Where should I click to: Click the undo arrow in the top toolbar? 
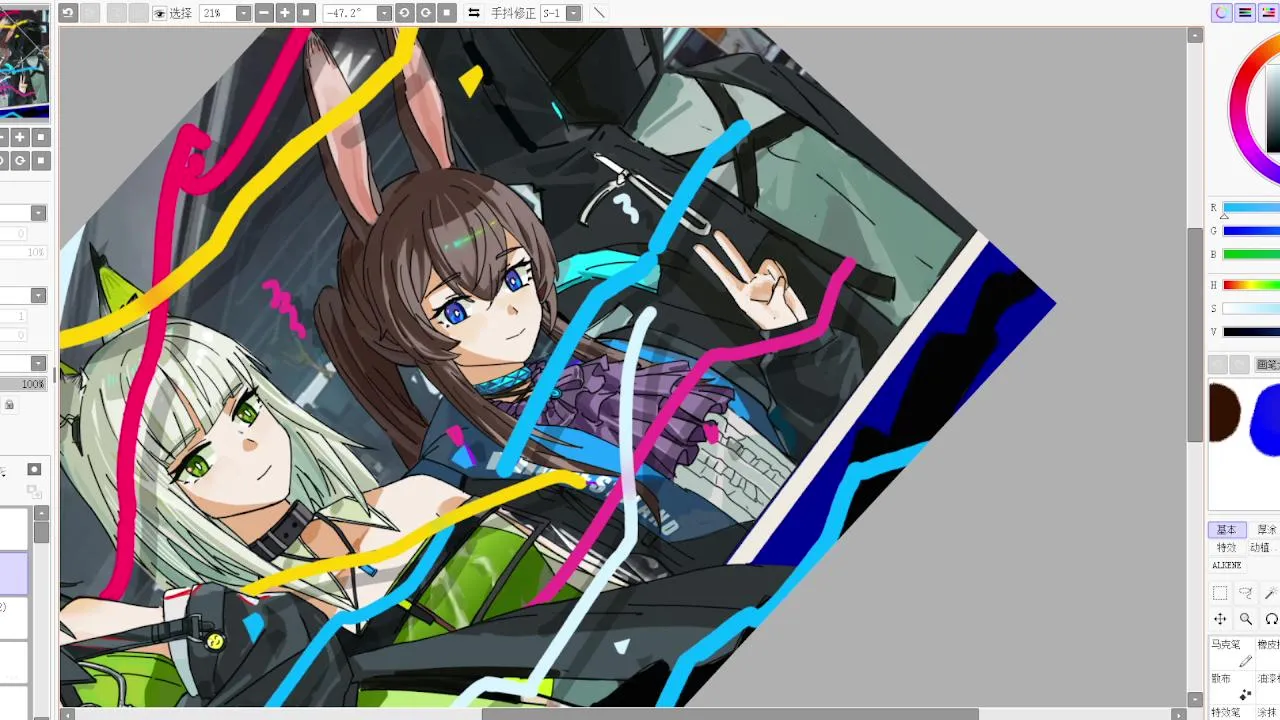pyautogui.click(x=68, y=13)
